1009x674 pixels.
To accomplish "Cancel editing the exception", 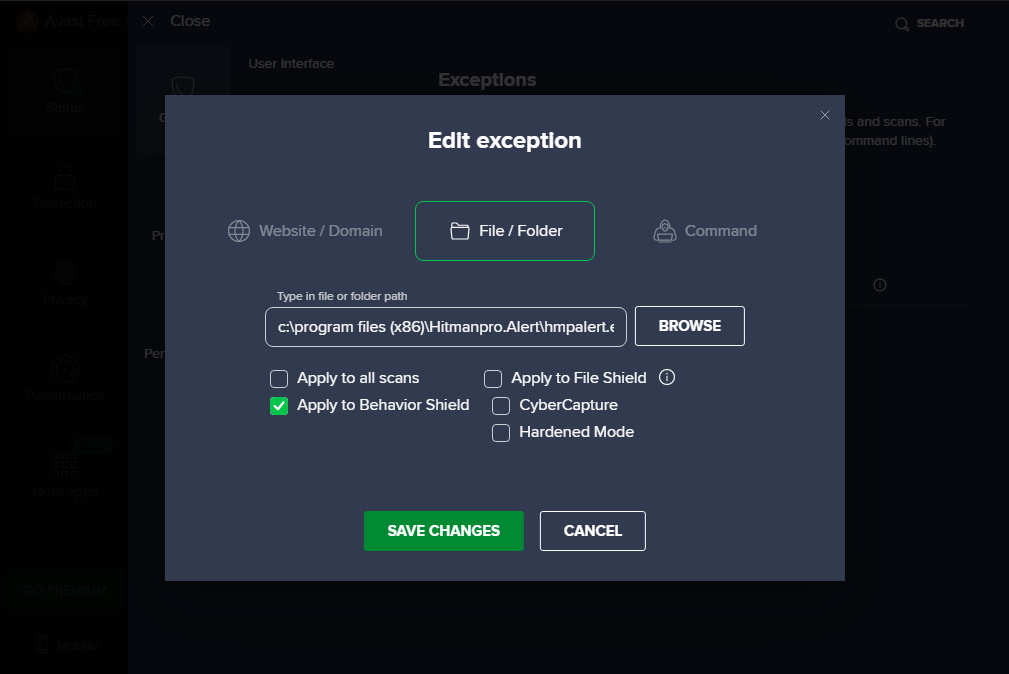I will (x=593, y=531).
